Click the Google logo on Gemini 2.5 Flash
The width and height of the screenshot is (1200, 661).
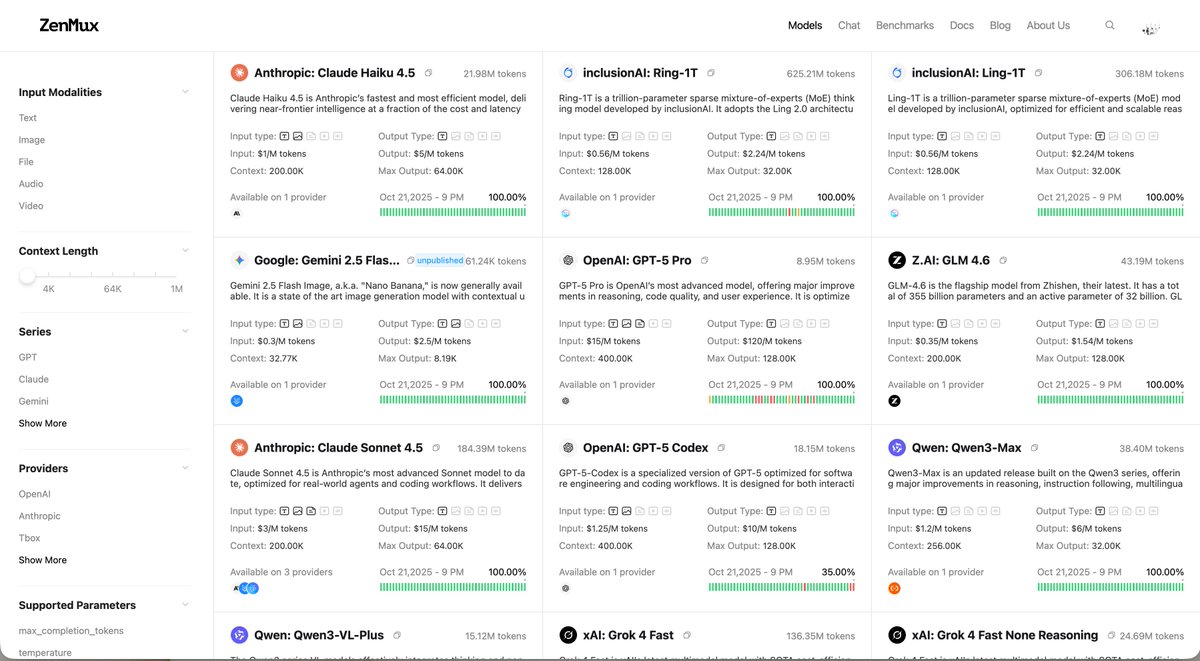[239, 260]
